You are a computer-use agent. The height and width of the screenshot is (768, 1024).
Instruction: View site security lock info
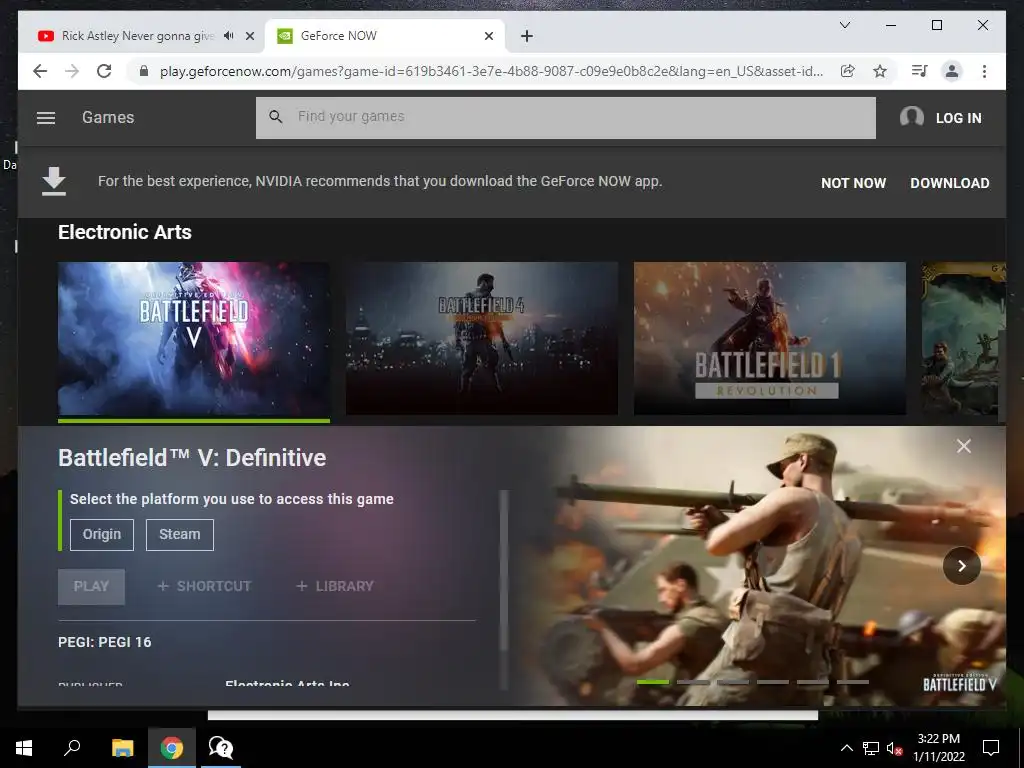pyautogui.click(x=144, y=71)
